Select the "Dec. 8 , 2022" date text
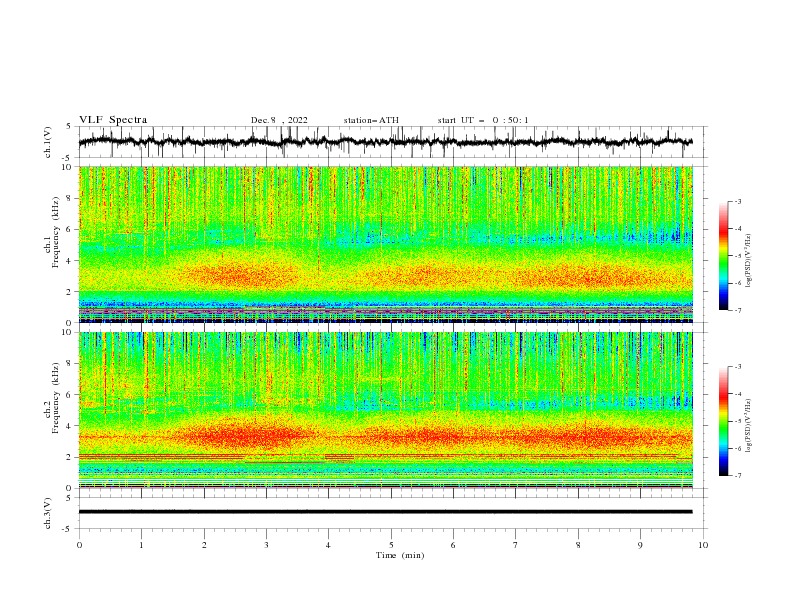792x612 pixels. (x=279, y=120)
